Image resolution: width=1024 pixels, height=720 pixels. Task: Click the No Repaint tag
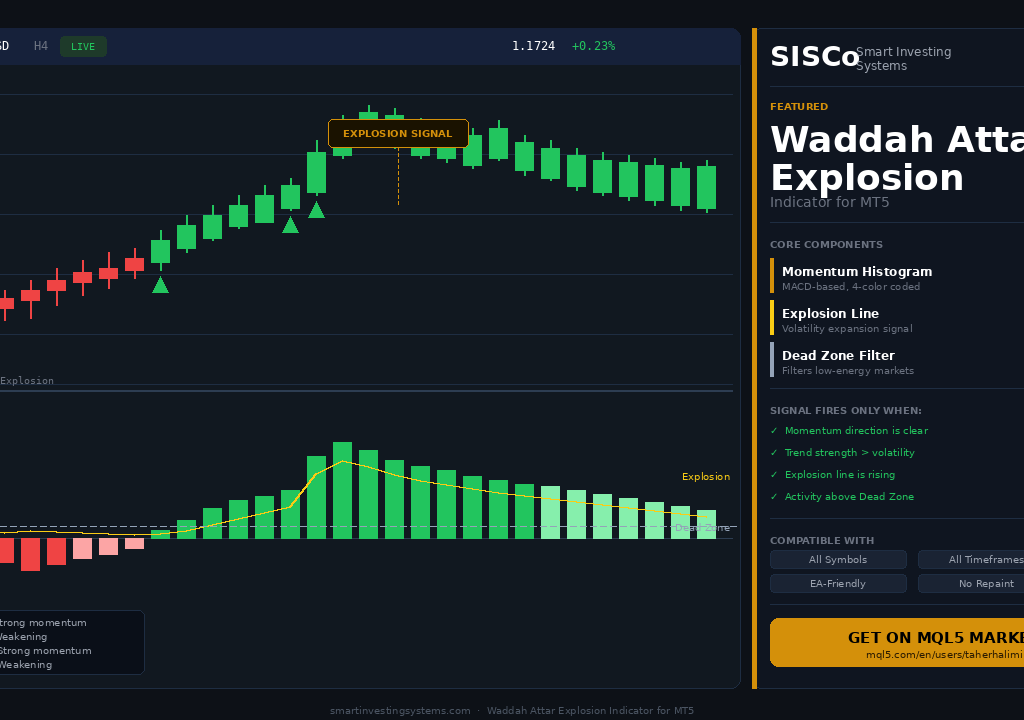[971, 583]
